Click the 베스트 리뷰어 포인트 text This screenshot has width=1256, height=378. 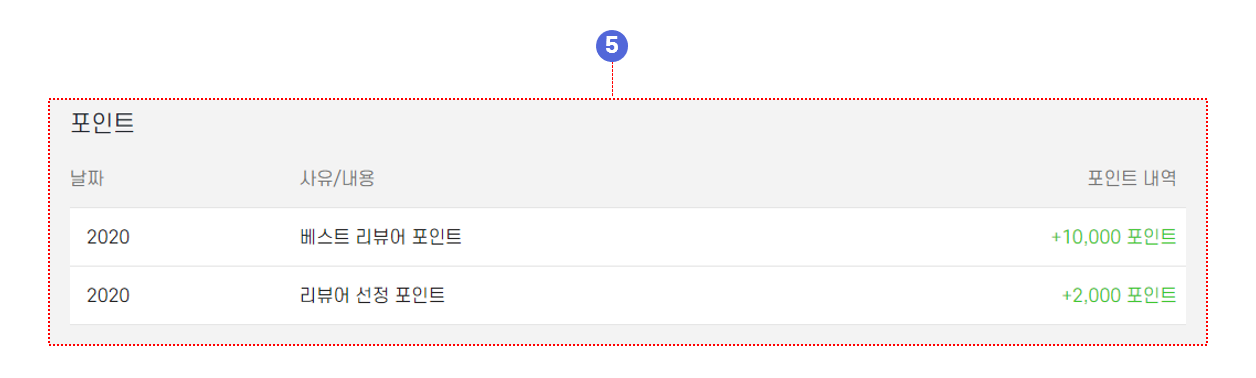tap(380, 237)
